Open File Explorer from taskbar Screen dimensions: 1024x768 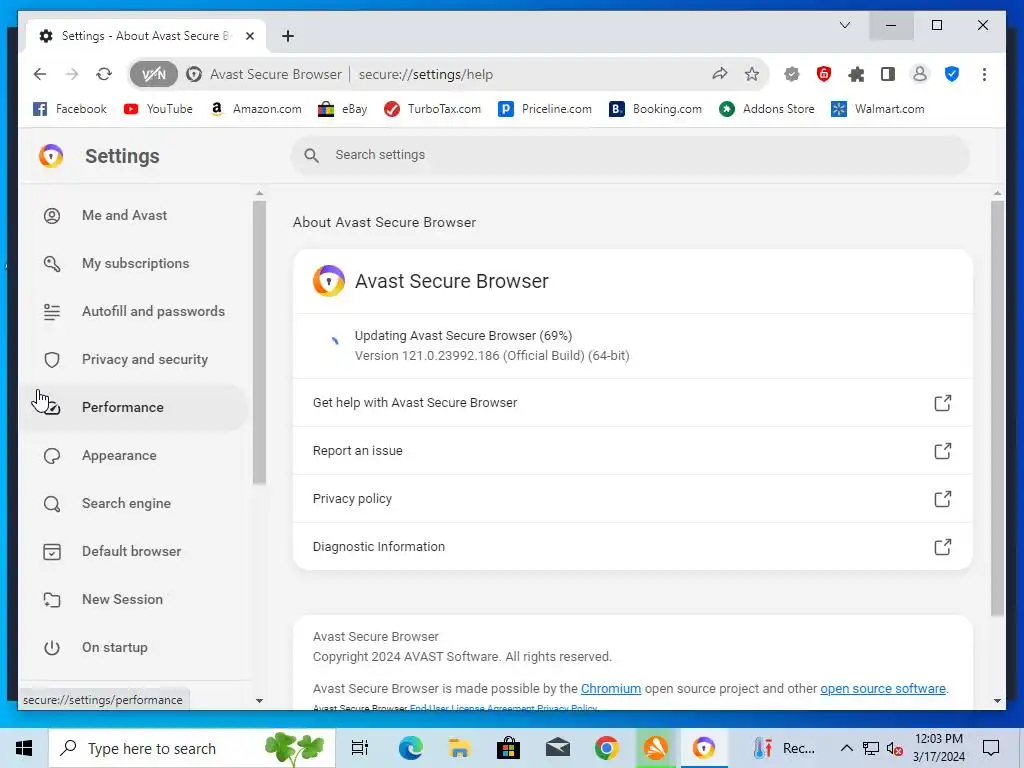[x=459, y=748]
